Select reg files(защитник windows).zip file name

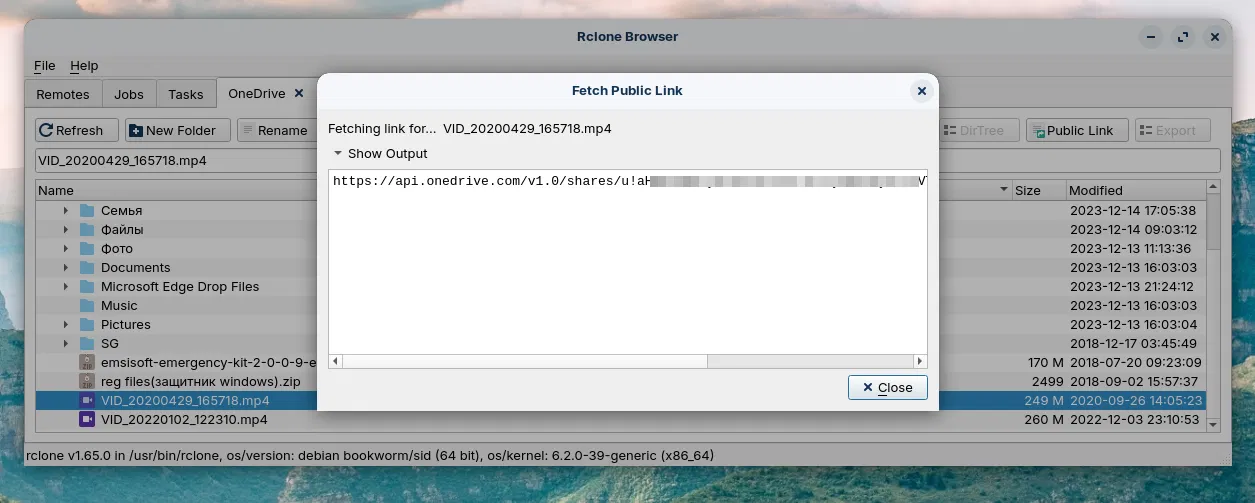click(201, 382)
